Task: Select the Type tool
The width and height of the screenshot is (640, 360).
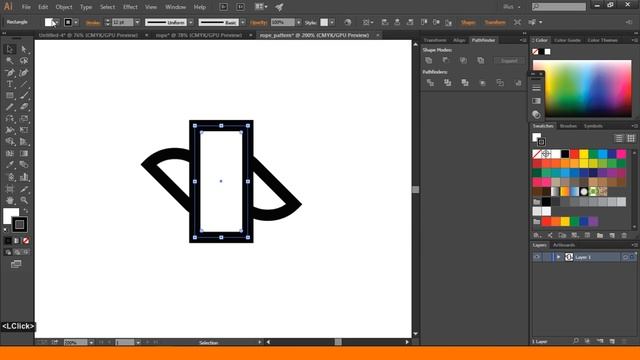Action: coord(10,84)
